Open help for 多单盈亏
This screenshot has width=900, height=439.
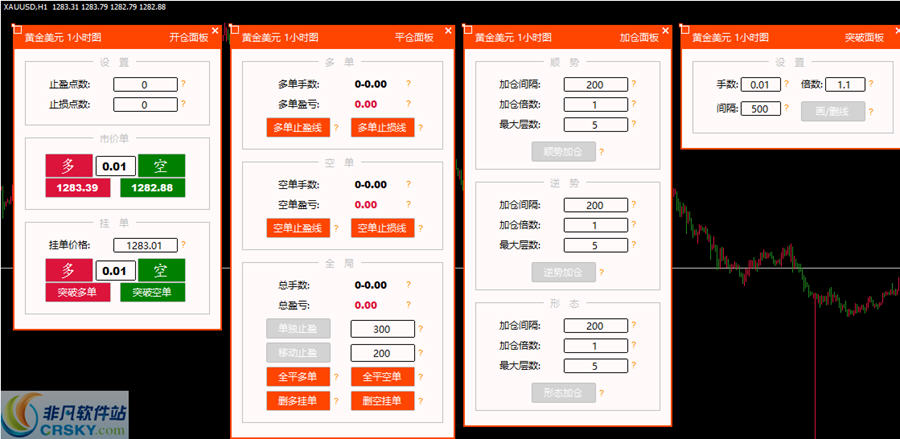point(409,104)
